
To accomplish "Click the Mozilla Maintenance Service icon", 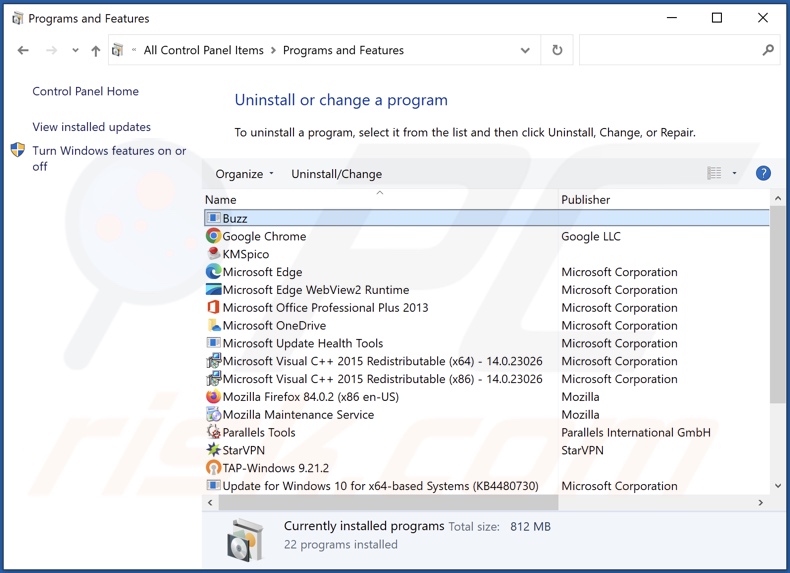I will 214,414.
